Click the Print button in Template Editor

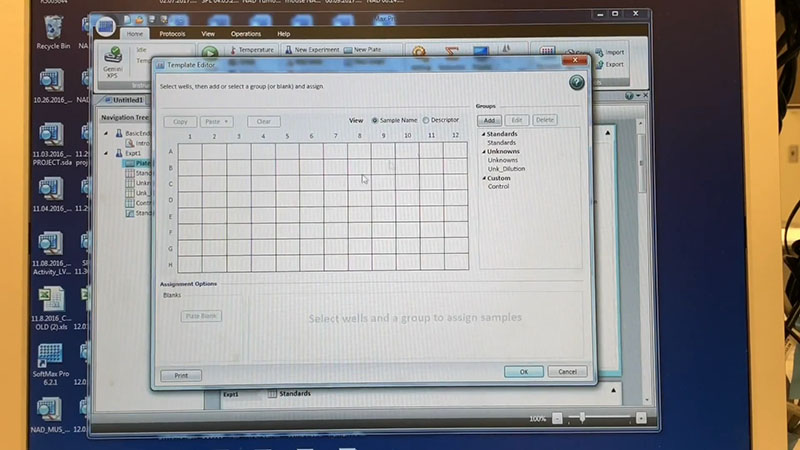click(x=181, y=376)
